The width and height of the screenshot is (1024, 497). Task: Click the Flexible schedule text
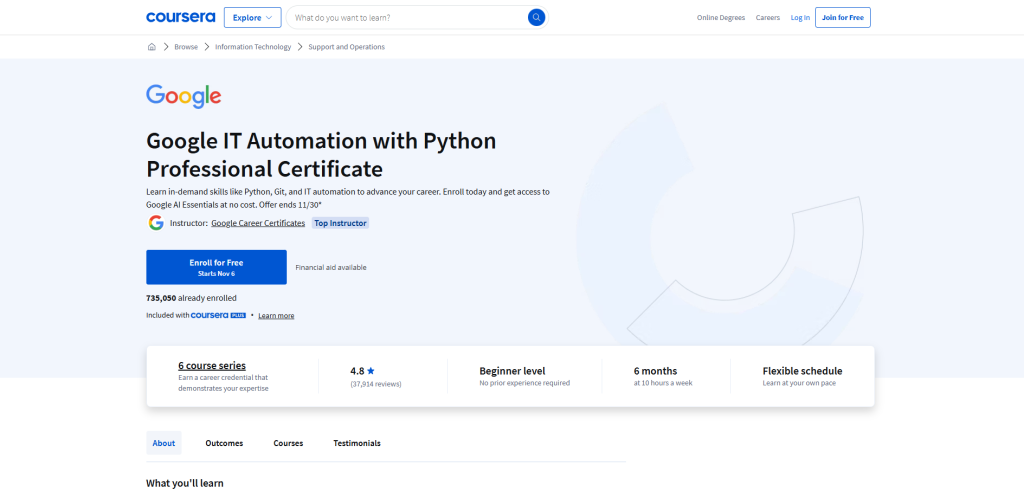tap(802, 371)
